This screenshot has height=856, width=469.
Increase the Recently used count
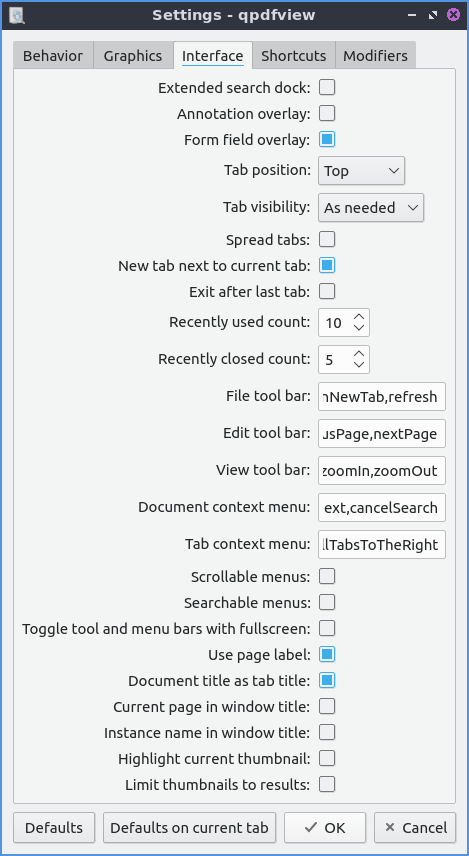point(359,317)
